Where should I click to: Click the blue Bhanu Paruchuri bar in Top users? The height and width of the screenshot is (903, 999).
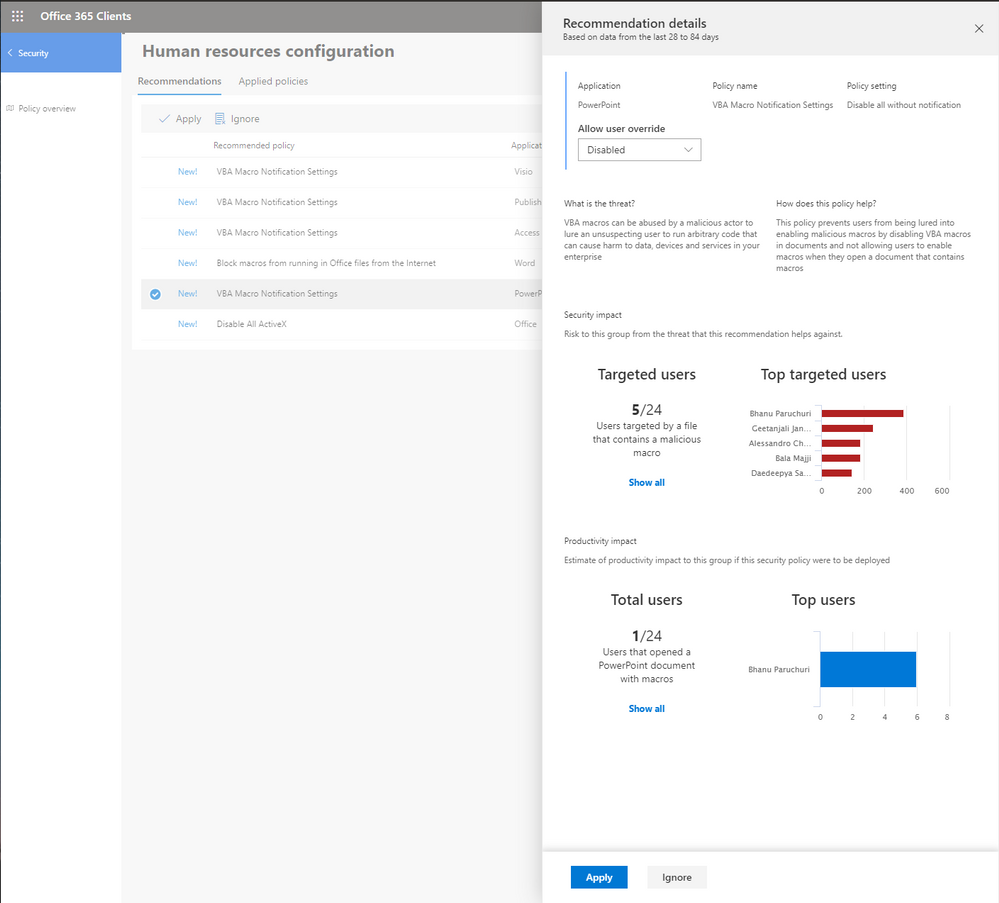click(x=868, y=669)
